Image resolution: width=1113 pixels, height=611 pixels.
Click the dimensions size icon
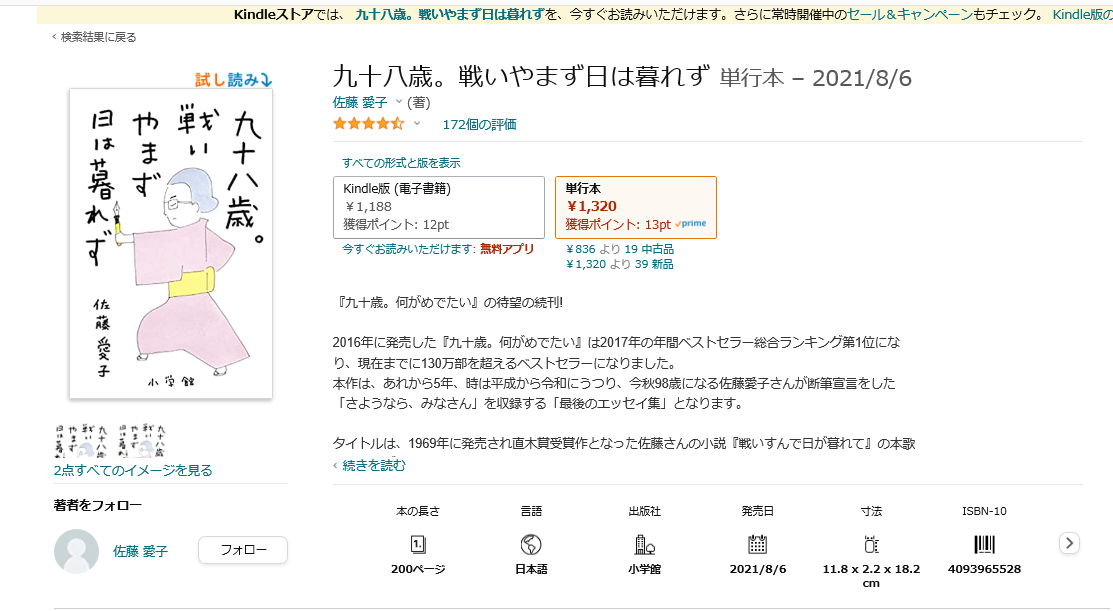click(871, 544)
